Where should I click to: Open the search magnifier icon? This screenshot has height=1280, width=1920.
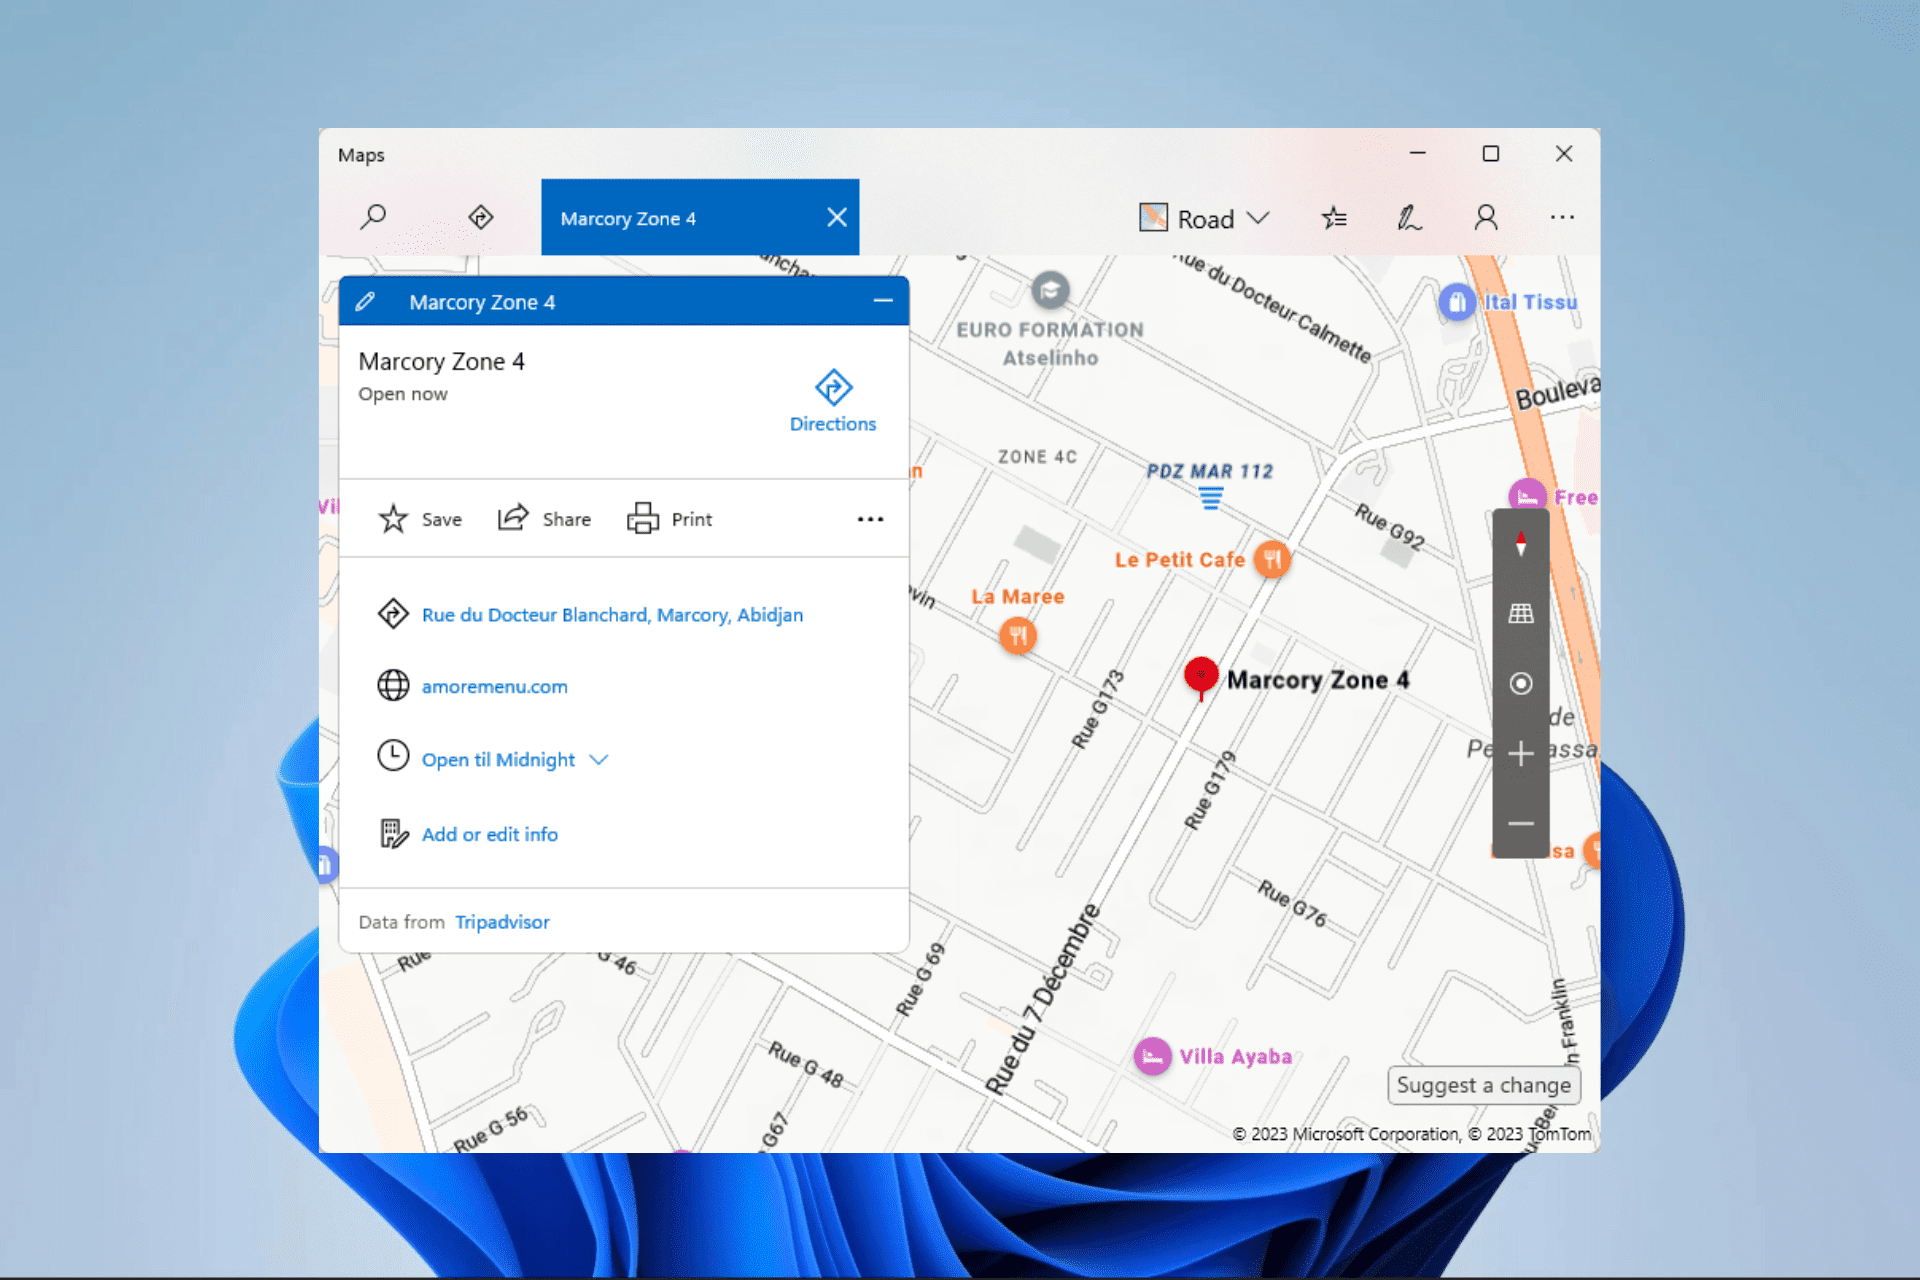pos(374,217)
